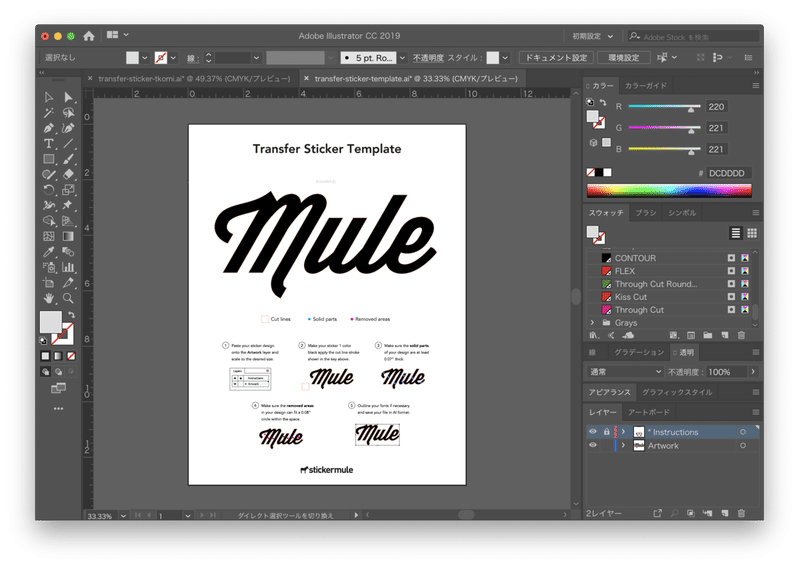Toggle visibility of Artwork layer
The image size is (800, 568).
coord(592,445)
